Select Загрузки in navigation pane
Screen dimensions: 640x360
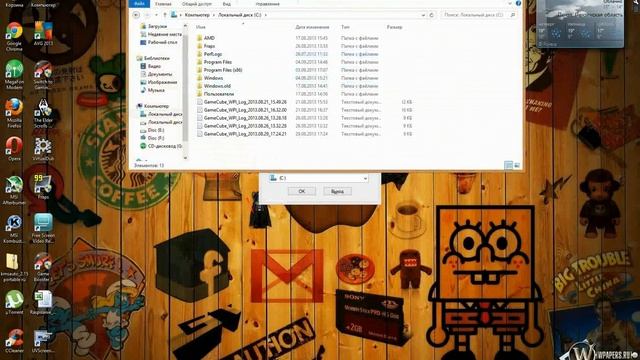click(x=153, y=26)
